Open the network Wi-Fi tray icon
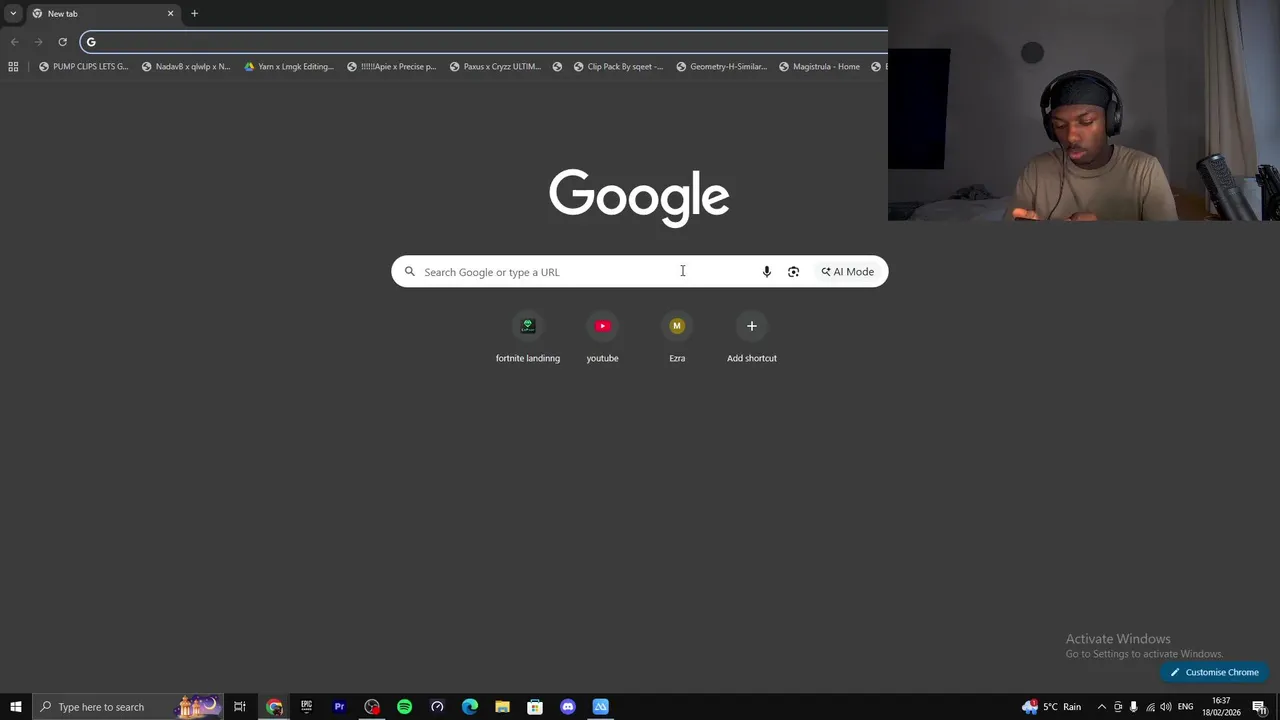Screen dimensions: 1280x720 pos(1150,707)
